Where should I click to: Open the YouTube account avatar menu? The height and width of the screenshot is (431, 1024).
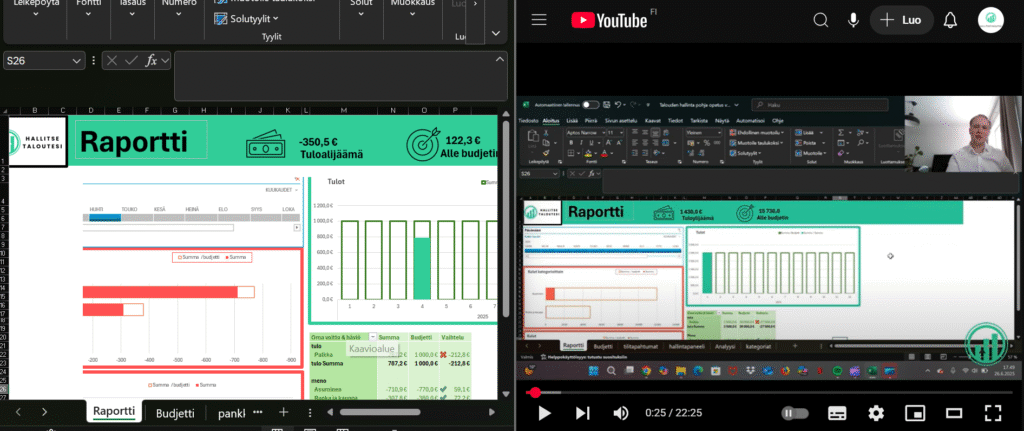990,20
